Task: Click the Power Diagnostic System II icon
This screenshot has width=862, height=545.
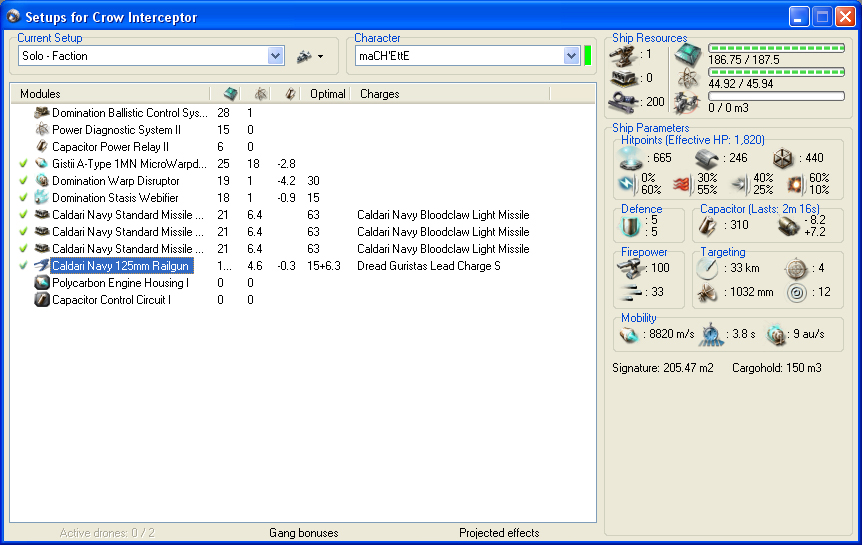Action: click(42, 130)
